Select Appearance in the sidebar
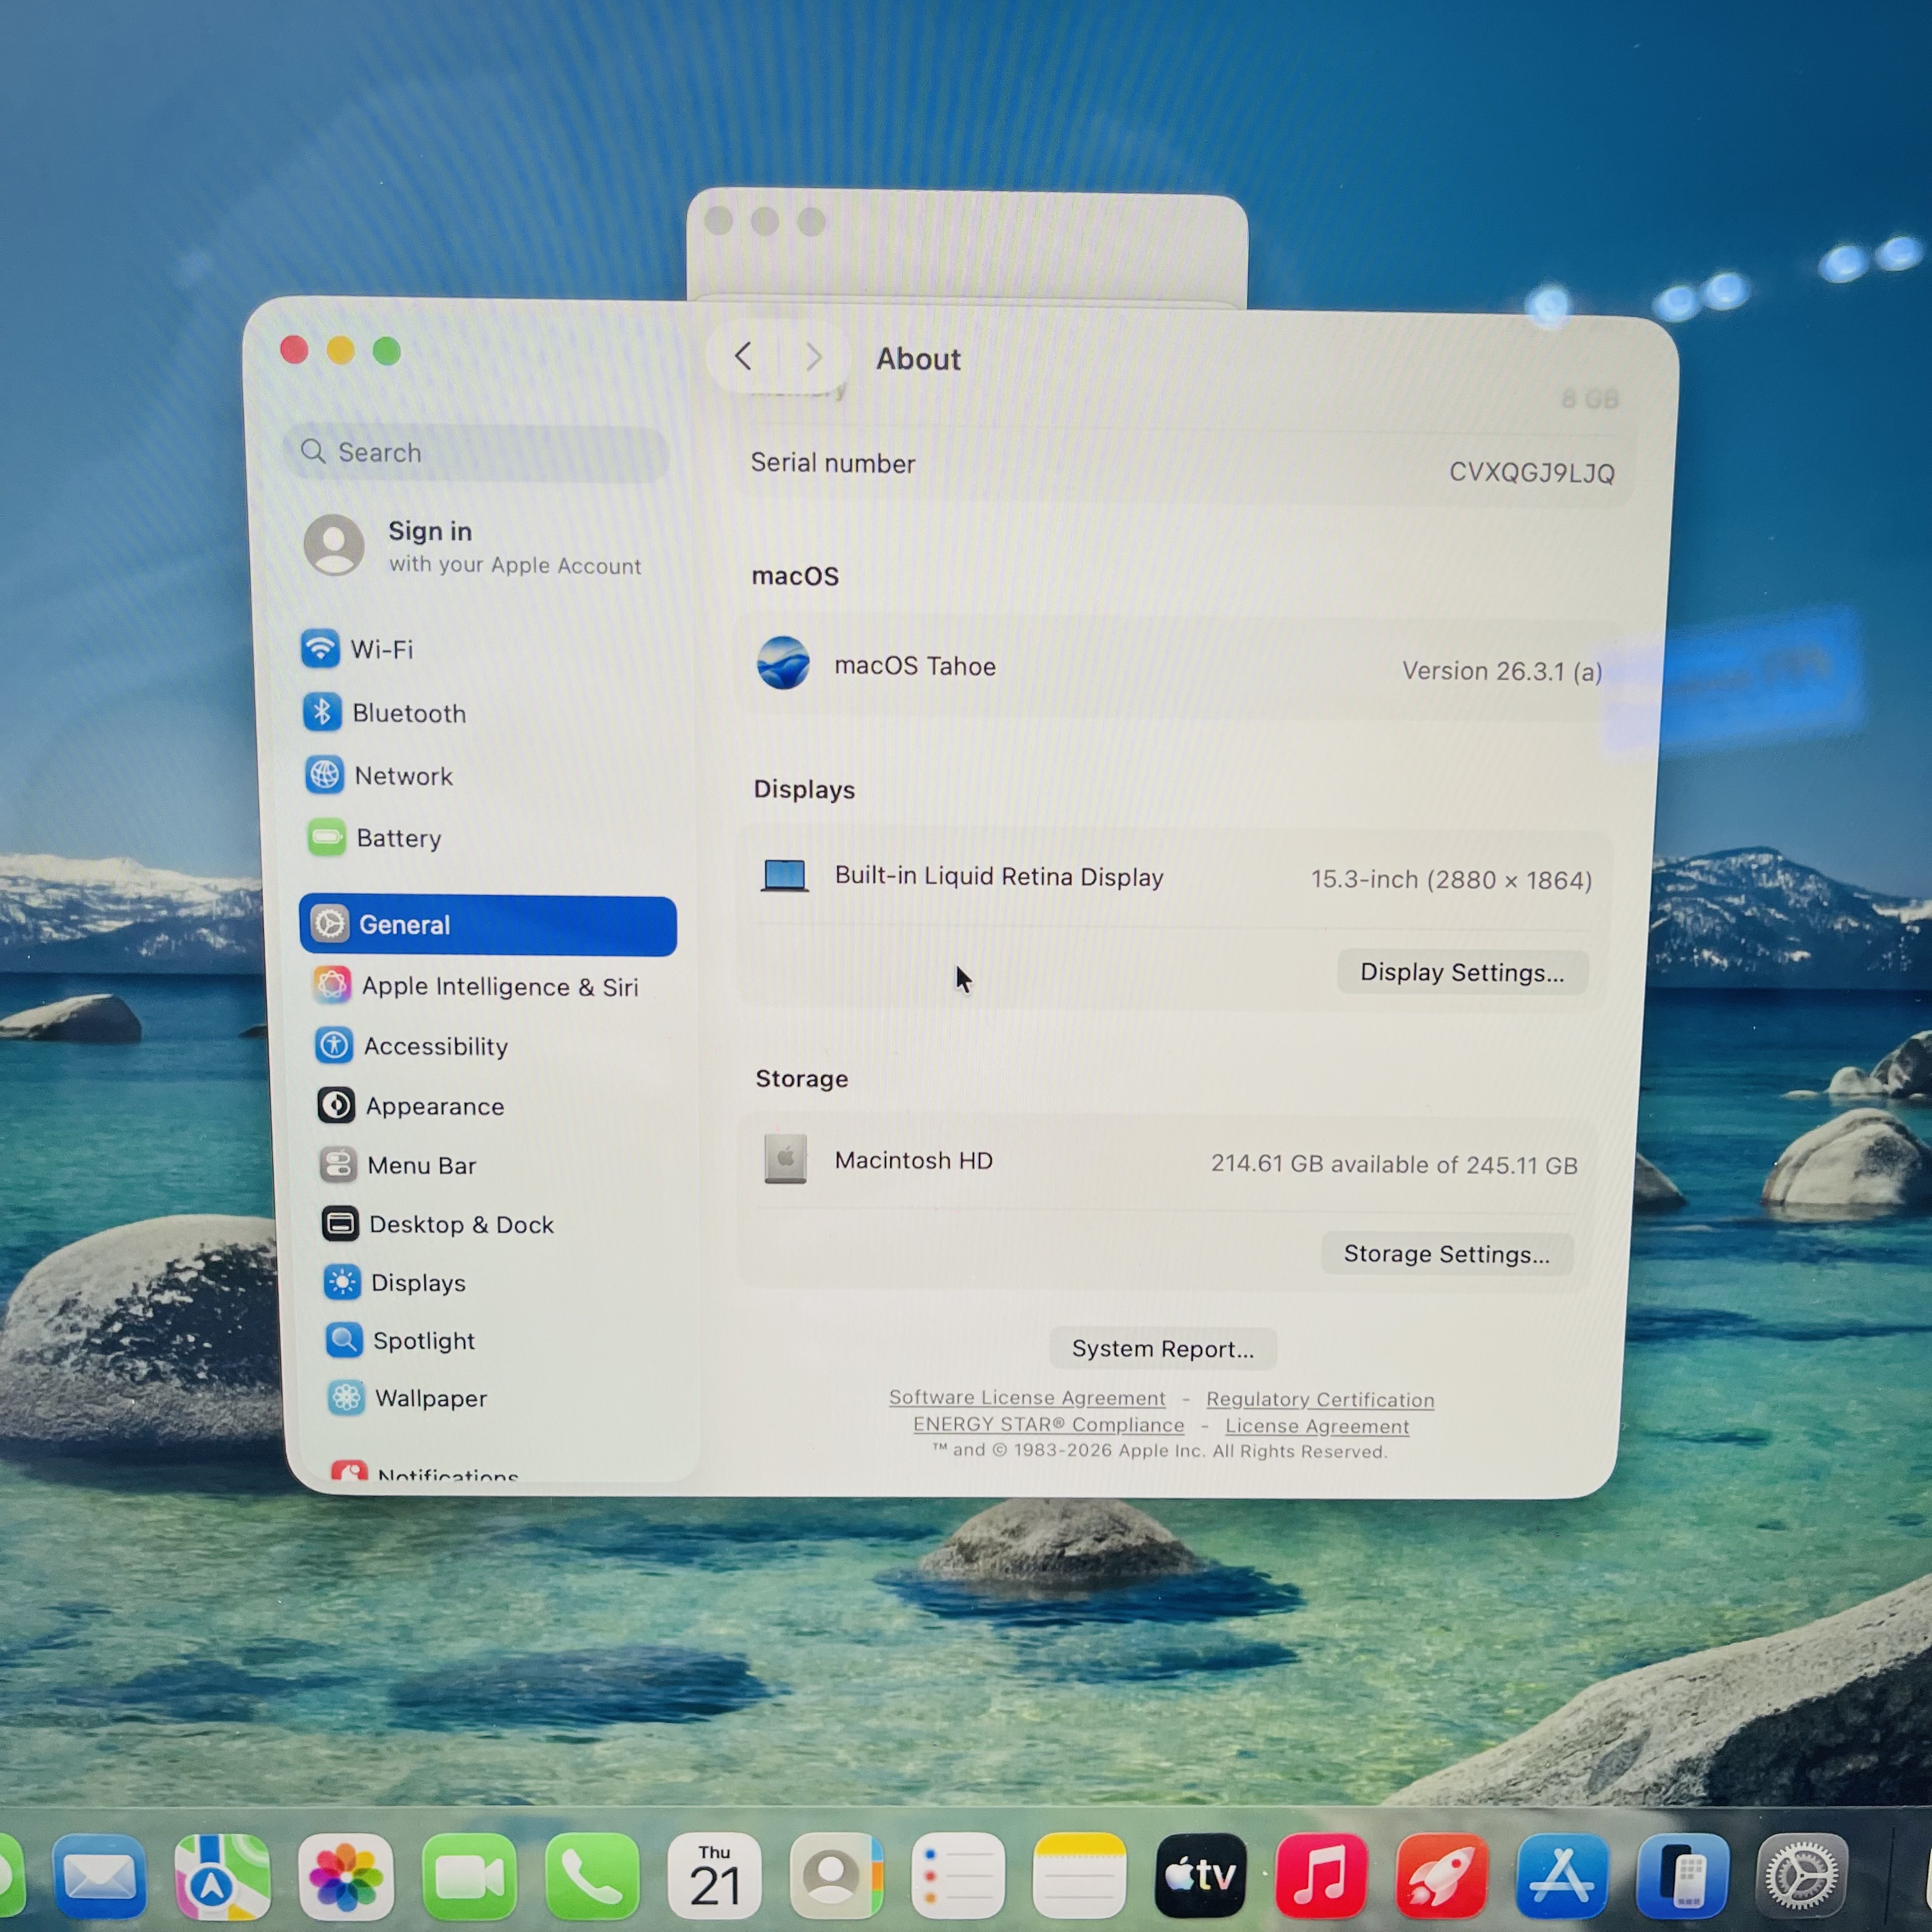Image resolution: width=1932 pixels, height=1932 pixels. tap(411, 1106)
